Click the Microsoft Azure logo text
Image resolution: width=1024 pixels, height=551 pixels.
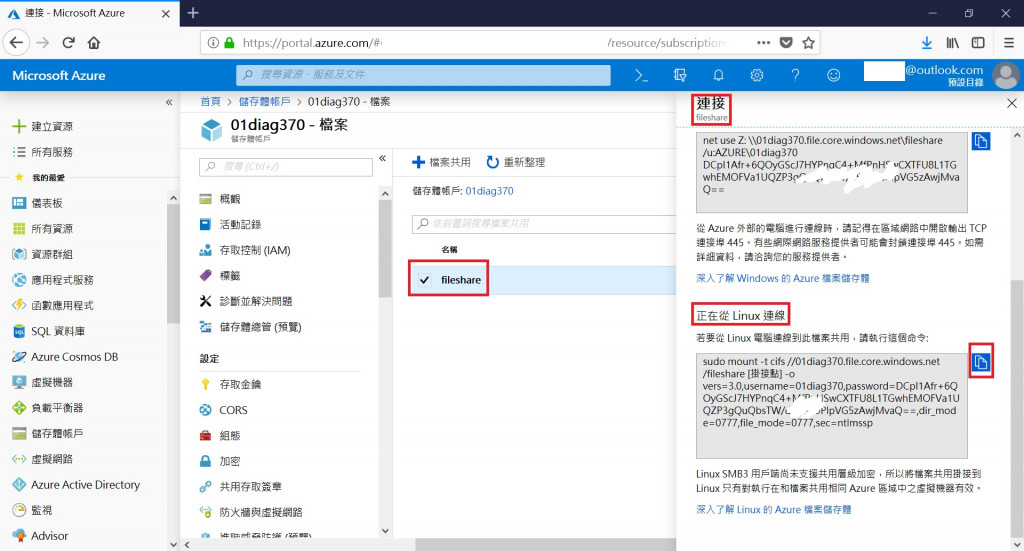[x=59, y=75]
